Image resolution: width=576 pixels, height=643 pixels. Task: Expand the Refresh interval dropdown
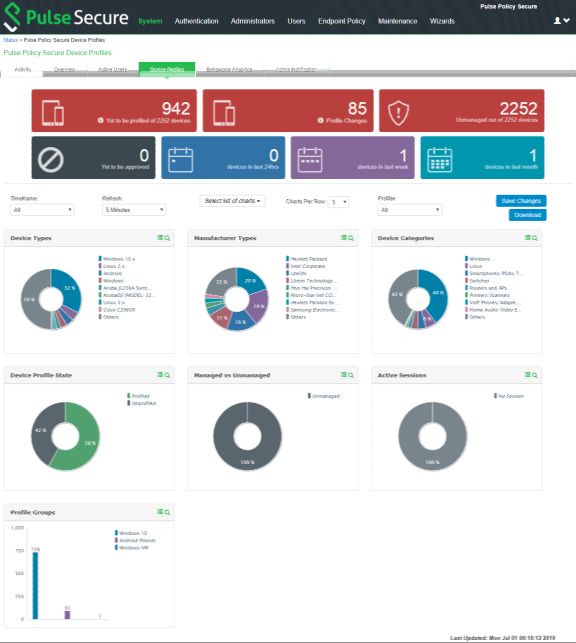pos(134,210)
